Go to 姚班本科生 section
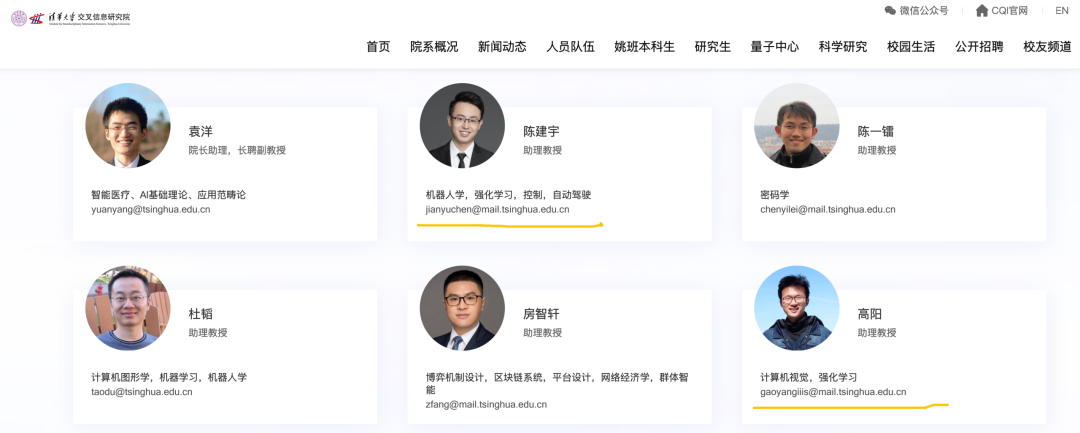The width and height of the screenshot is (1080, 433). click(644, 47)
